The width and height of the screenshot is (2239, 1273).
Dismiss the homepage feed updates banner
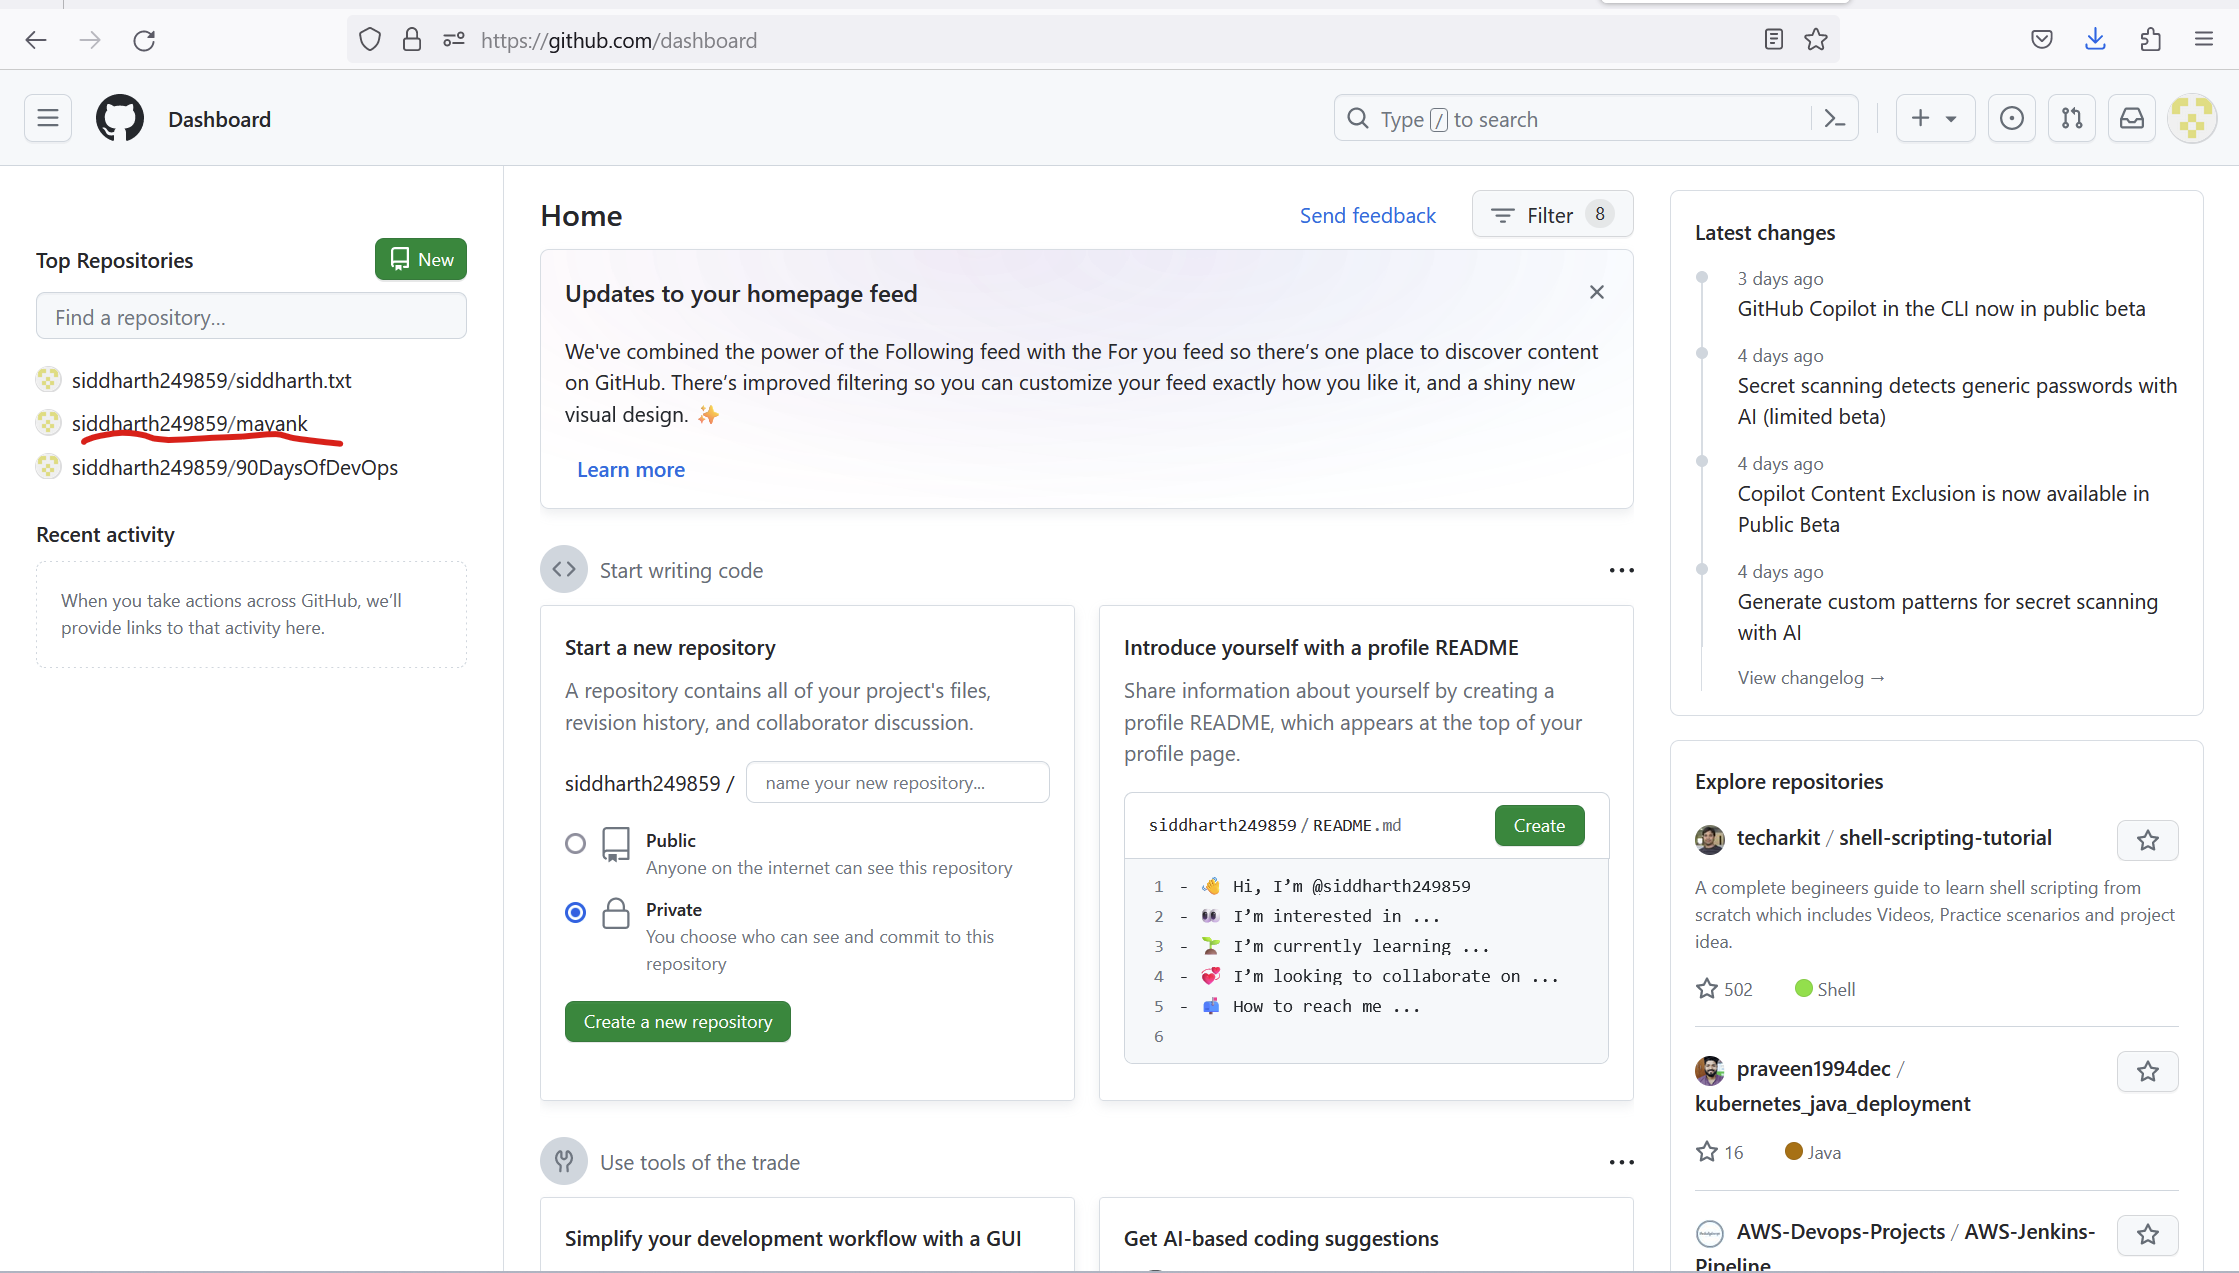pyautogui.click(x=1597, y=292)
